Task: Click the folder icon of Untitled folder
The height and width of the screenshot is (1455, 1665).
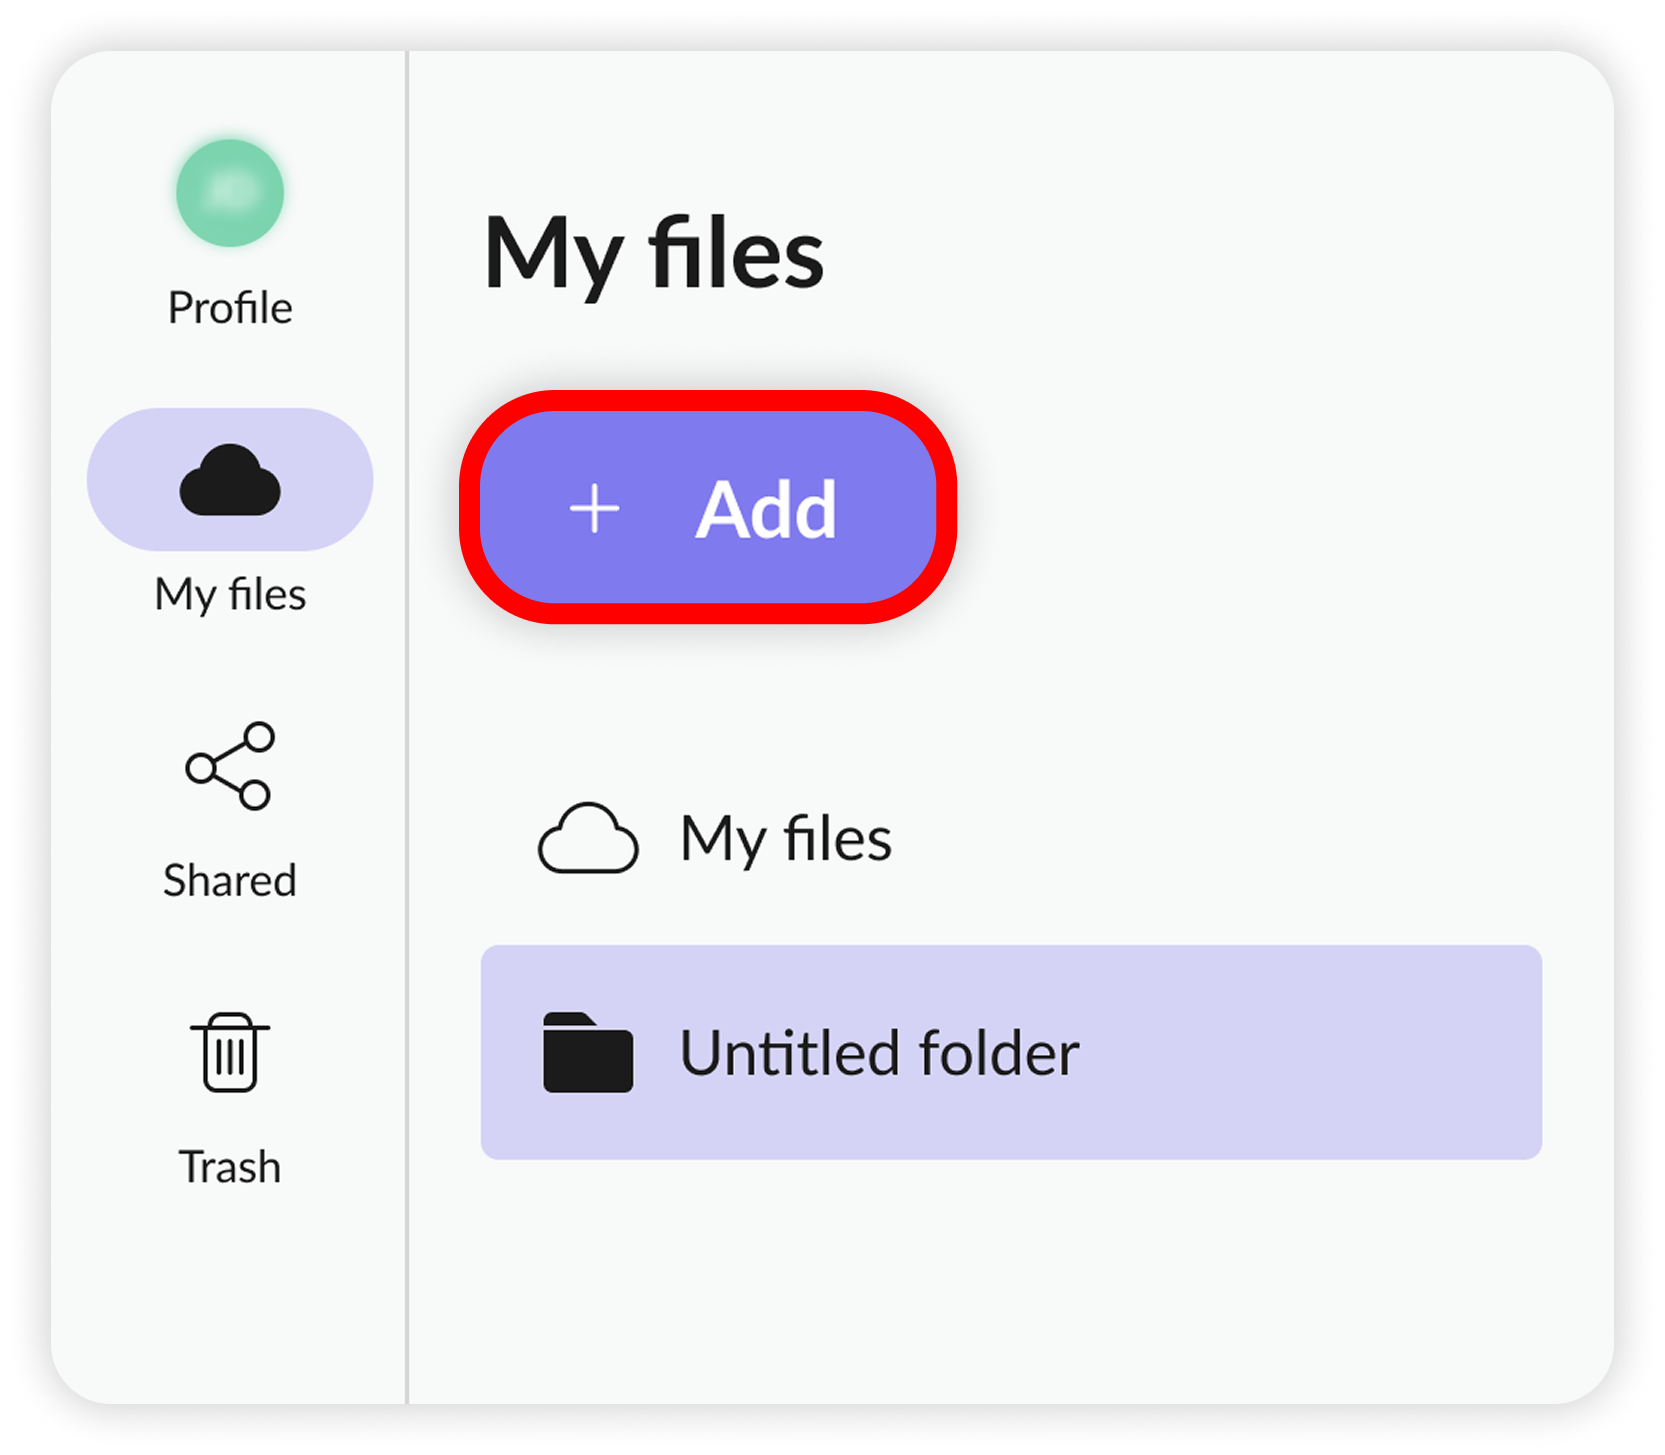Action: pos(588,1052)
